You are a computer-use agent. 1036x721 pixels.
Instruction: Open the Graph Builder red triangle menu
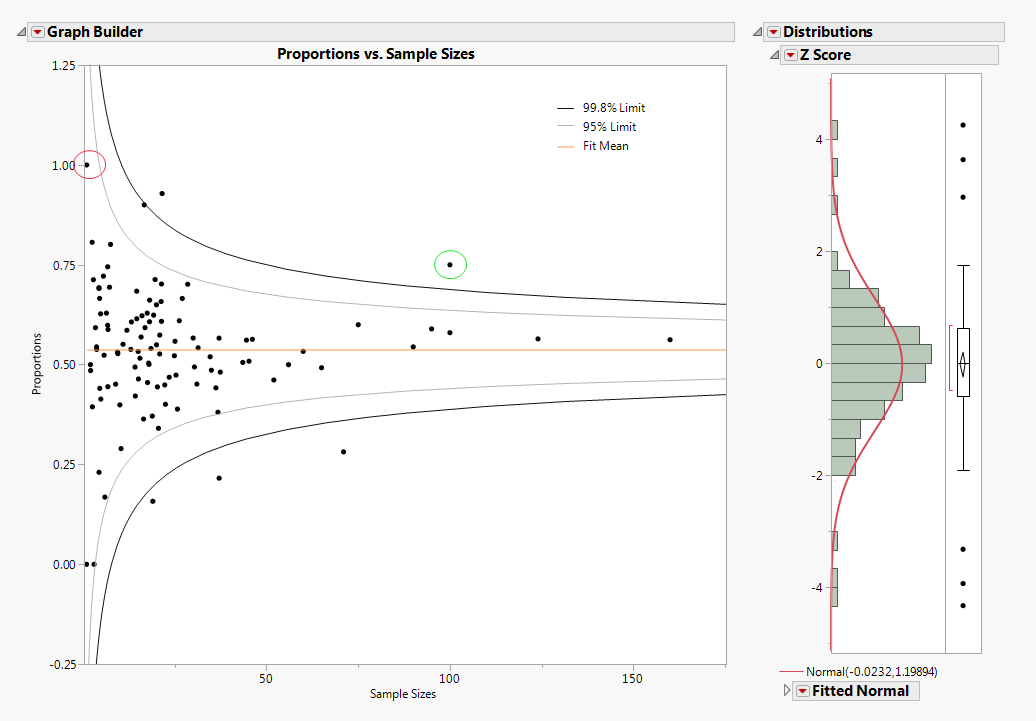point(37,31)
